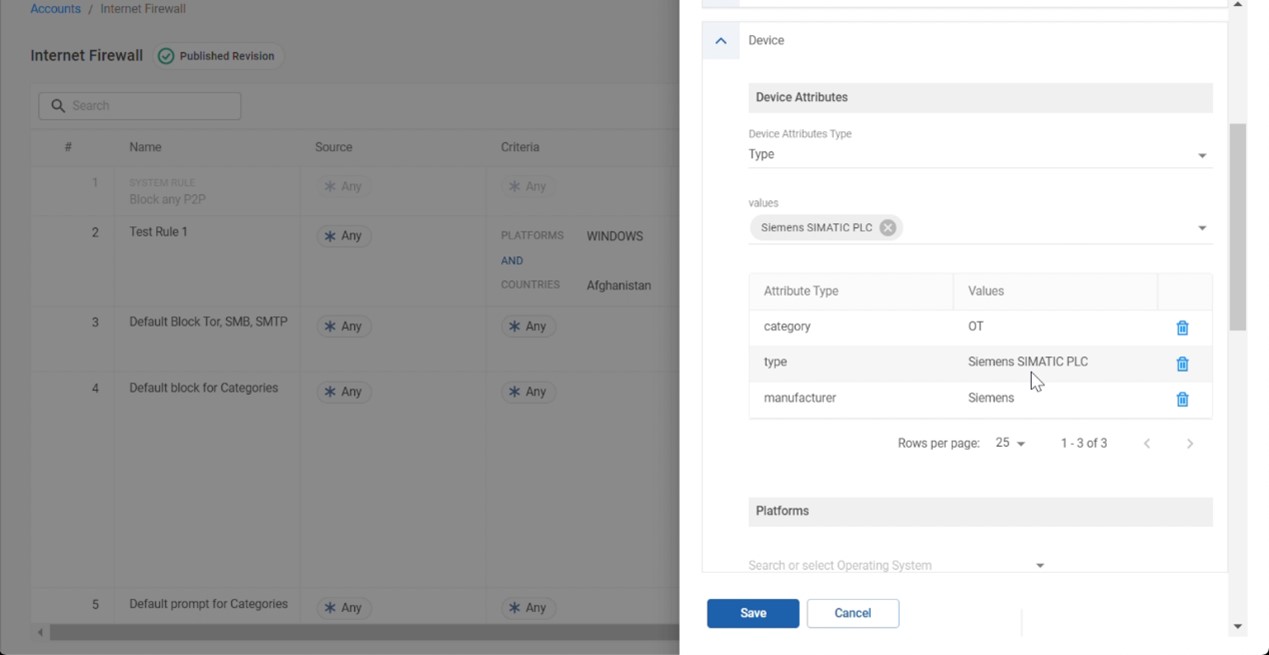Click the search magnifier icon

58,106
